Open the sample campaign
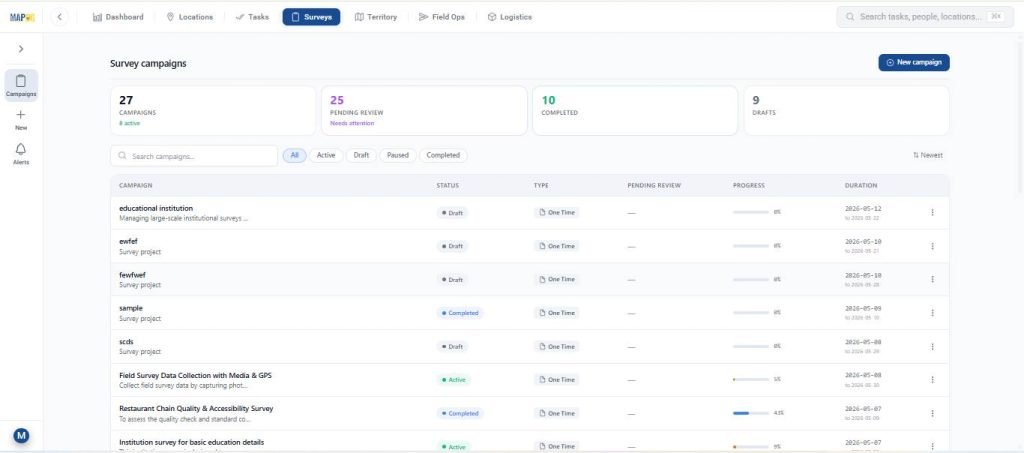This screenshot has height=453, width=1024. tap(131, 308)
